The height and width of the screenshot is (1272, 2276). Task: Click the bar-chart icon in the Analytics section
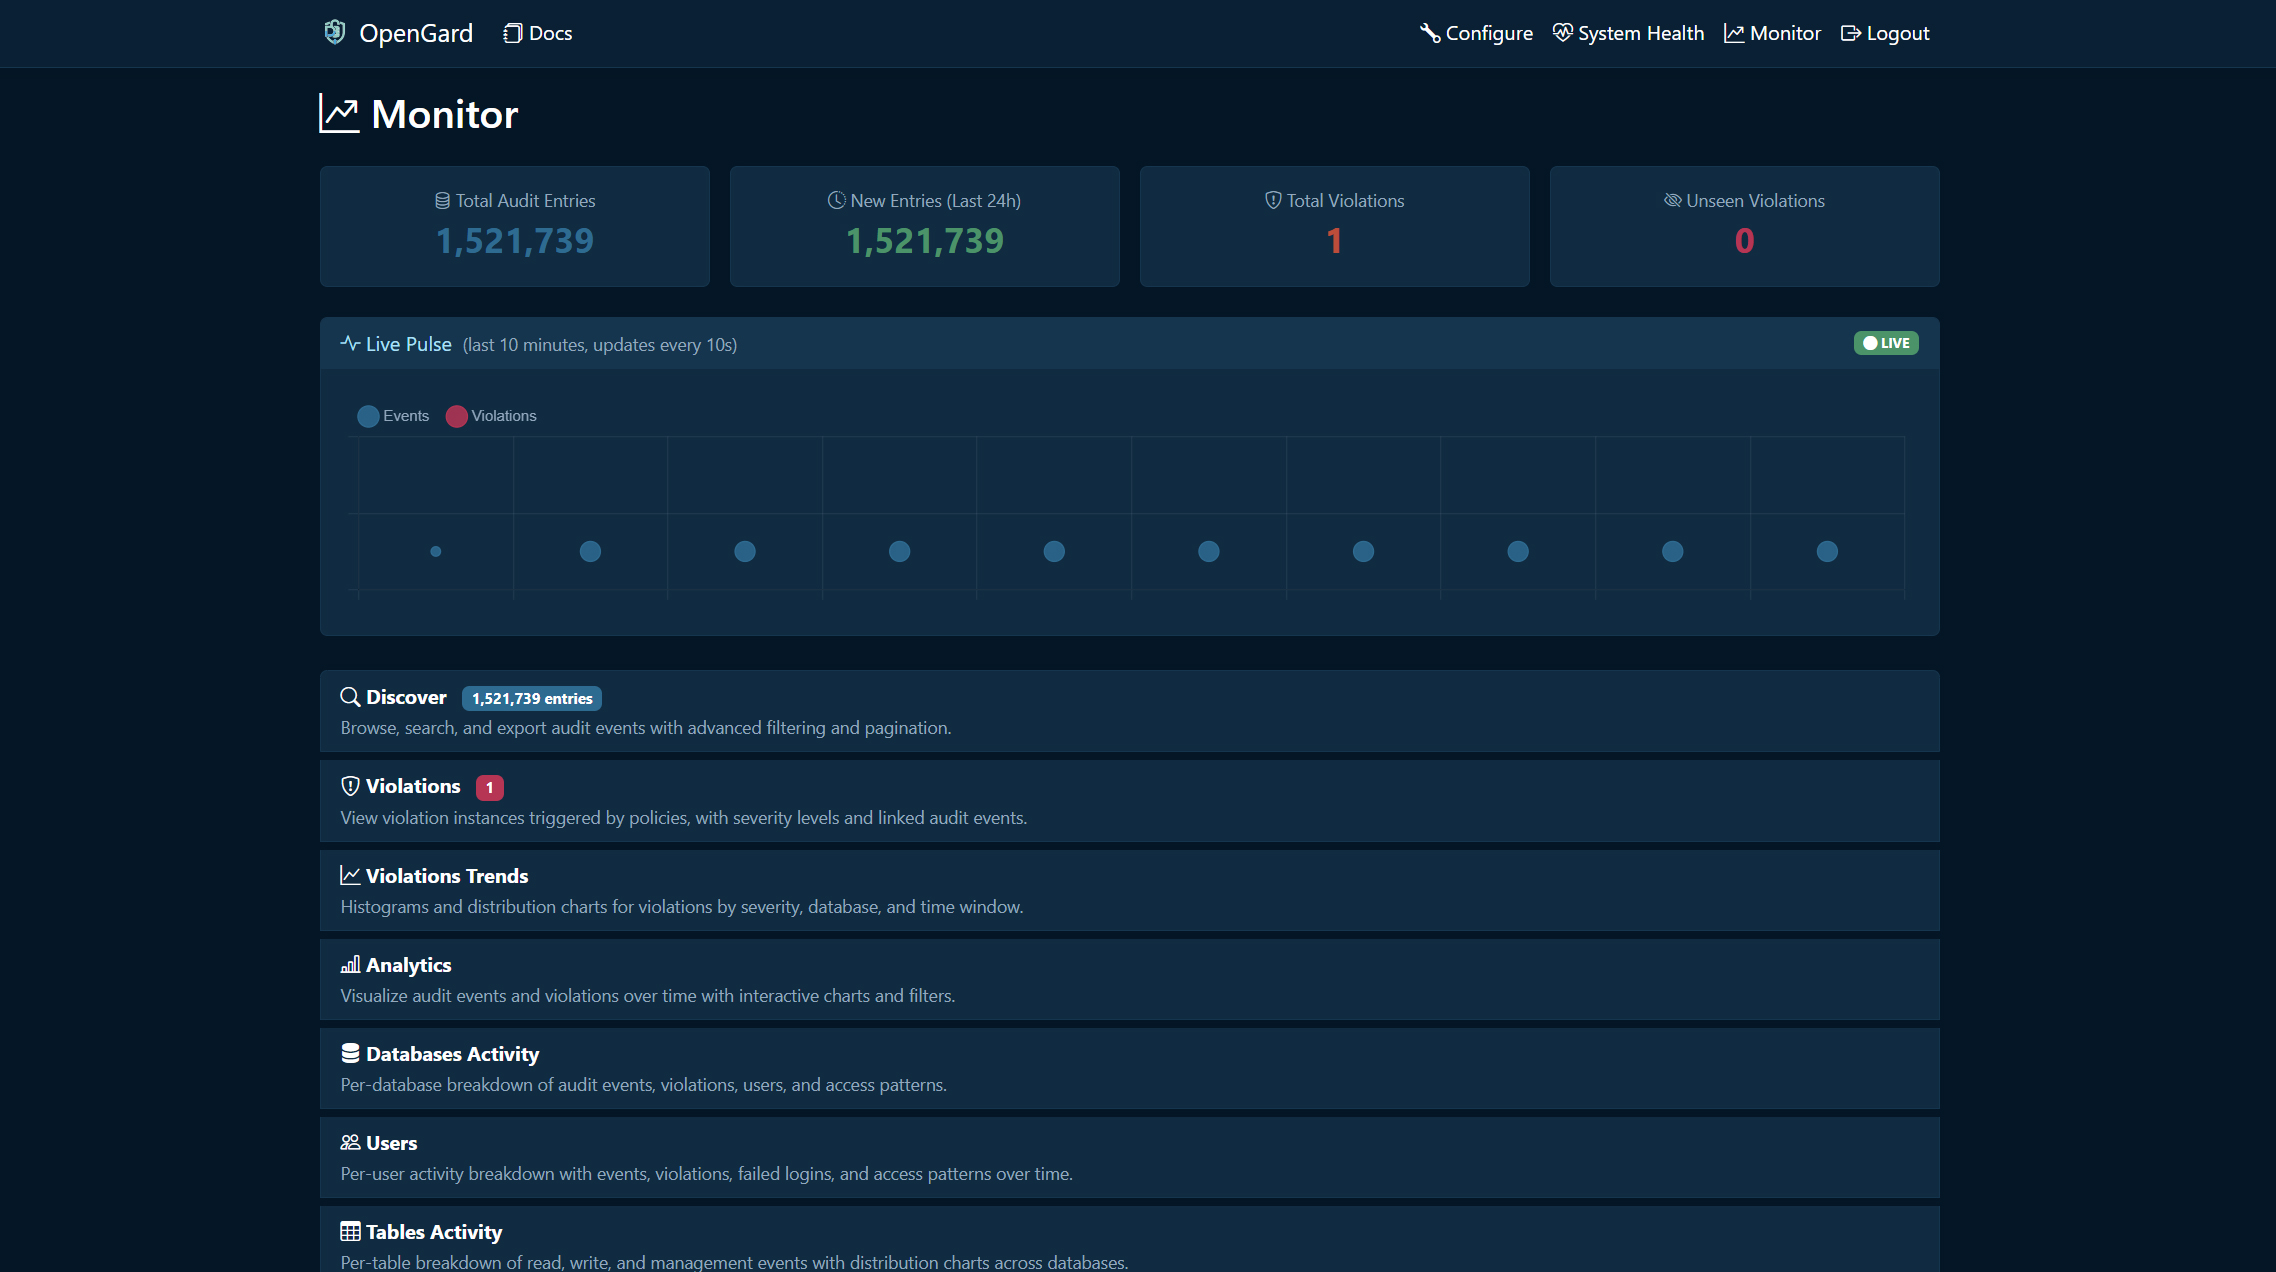pyautogui.click(x=350, y=964)
